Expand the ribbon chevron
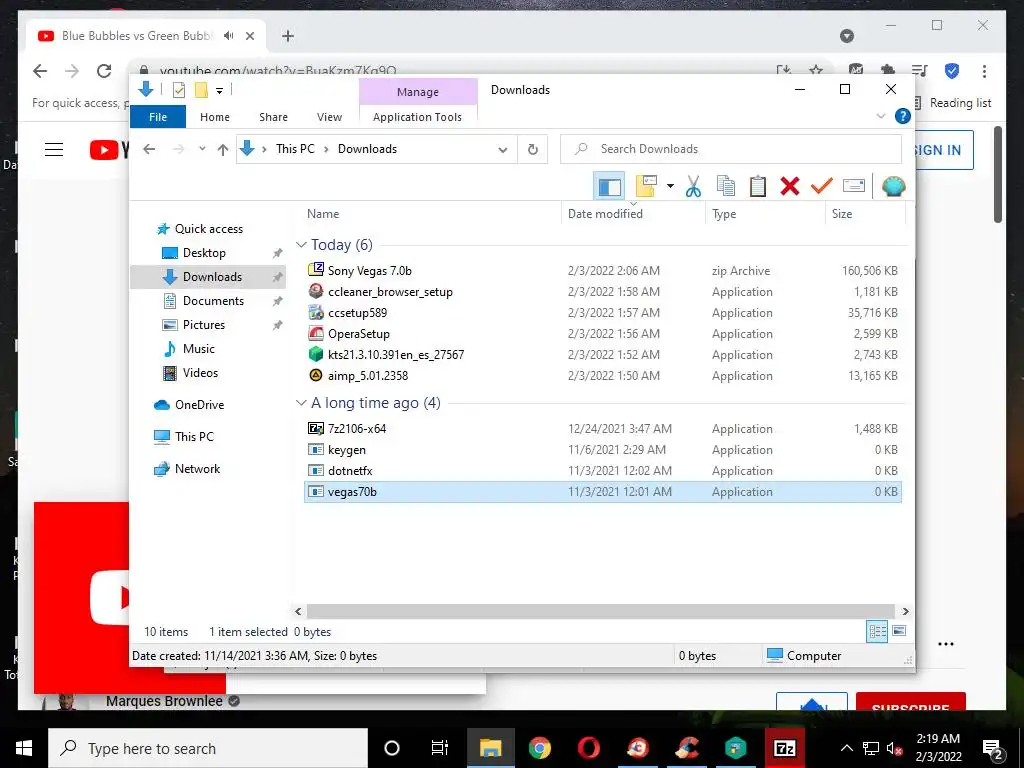 point(880,116)
